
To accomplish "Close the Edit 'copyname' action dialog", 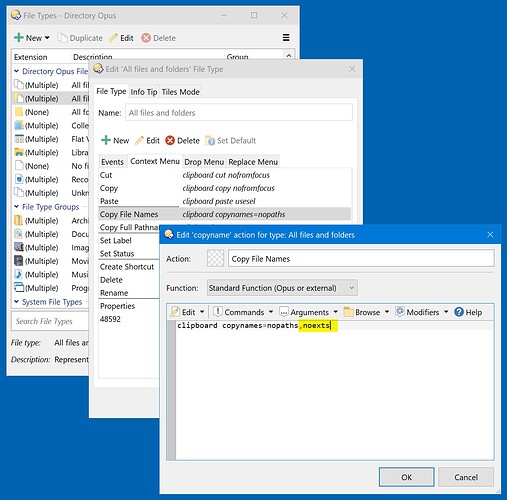I will click(490, 235).
